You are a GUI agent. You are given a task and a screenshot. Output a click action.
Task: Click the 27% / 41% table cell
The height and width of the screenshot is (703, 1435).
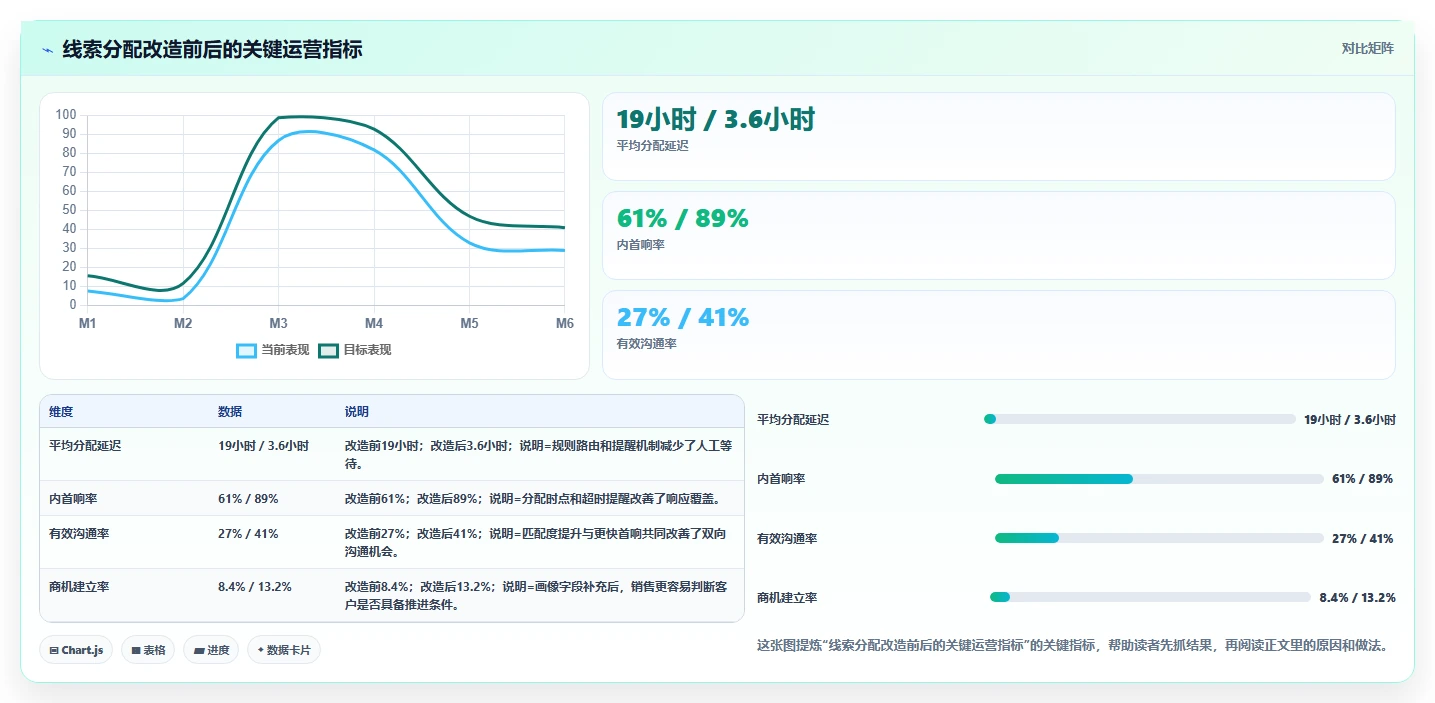point(248,533)
